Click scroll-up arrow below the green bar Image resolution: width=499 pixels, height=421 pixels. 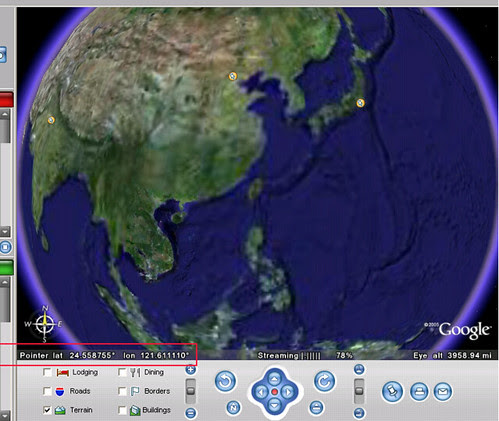5,282
